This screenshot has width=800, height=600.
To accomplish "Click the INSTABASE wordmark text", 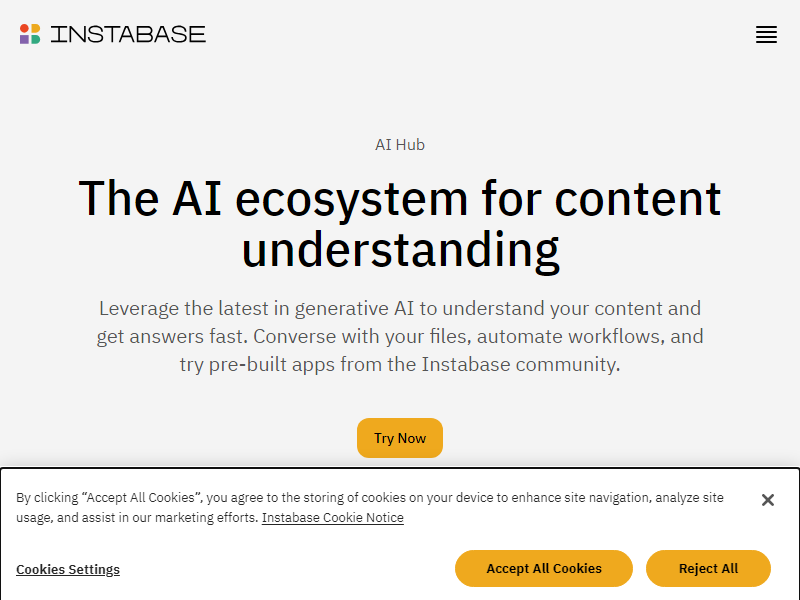I will pos(128,35).
